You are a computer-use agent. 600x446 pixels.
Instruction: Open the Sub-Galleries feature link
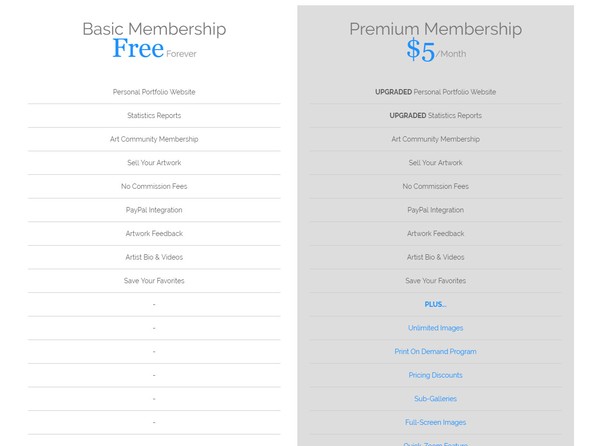pyautogui.click(x=435, y=399)
